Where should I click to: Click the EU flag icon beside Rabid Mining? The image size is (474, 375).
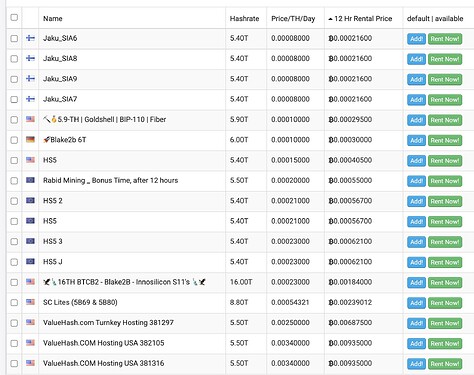[x=30, y=180]
